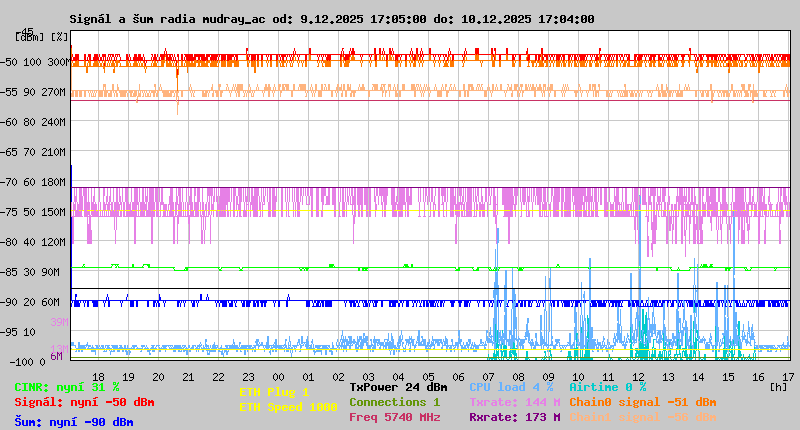Click the 'Connections 1' legend entry

[394, 402]
